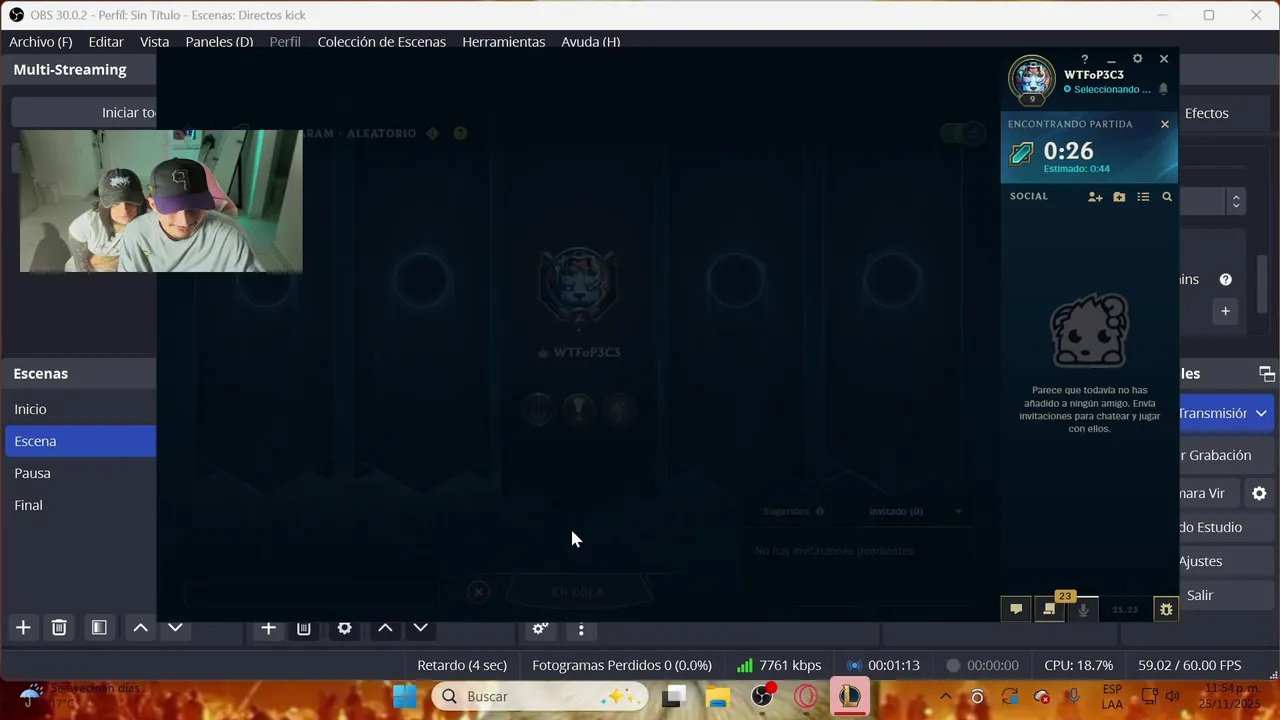Open League client settings gear

tap(1137, 59)
